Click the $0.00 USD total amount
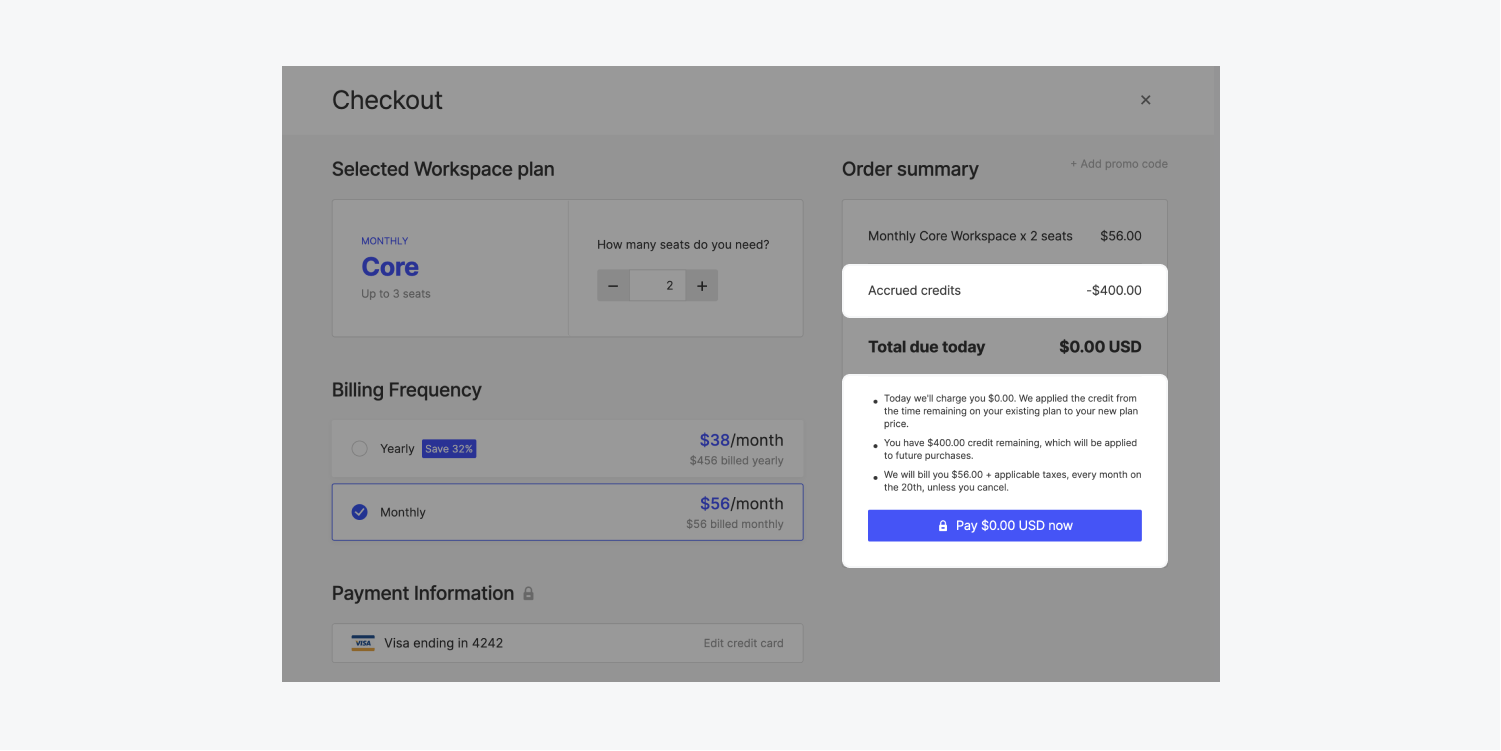The image size is (1501, 751). tap(1100, 347)
